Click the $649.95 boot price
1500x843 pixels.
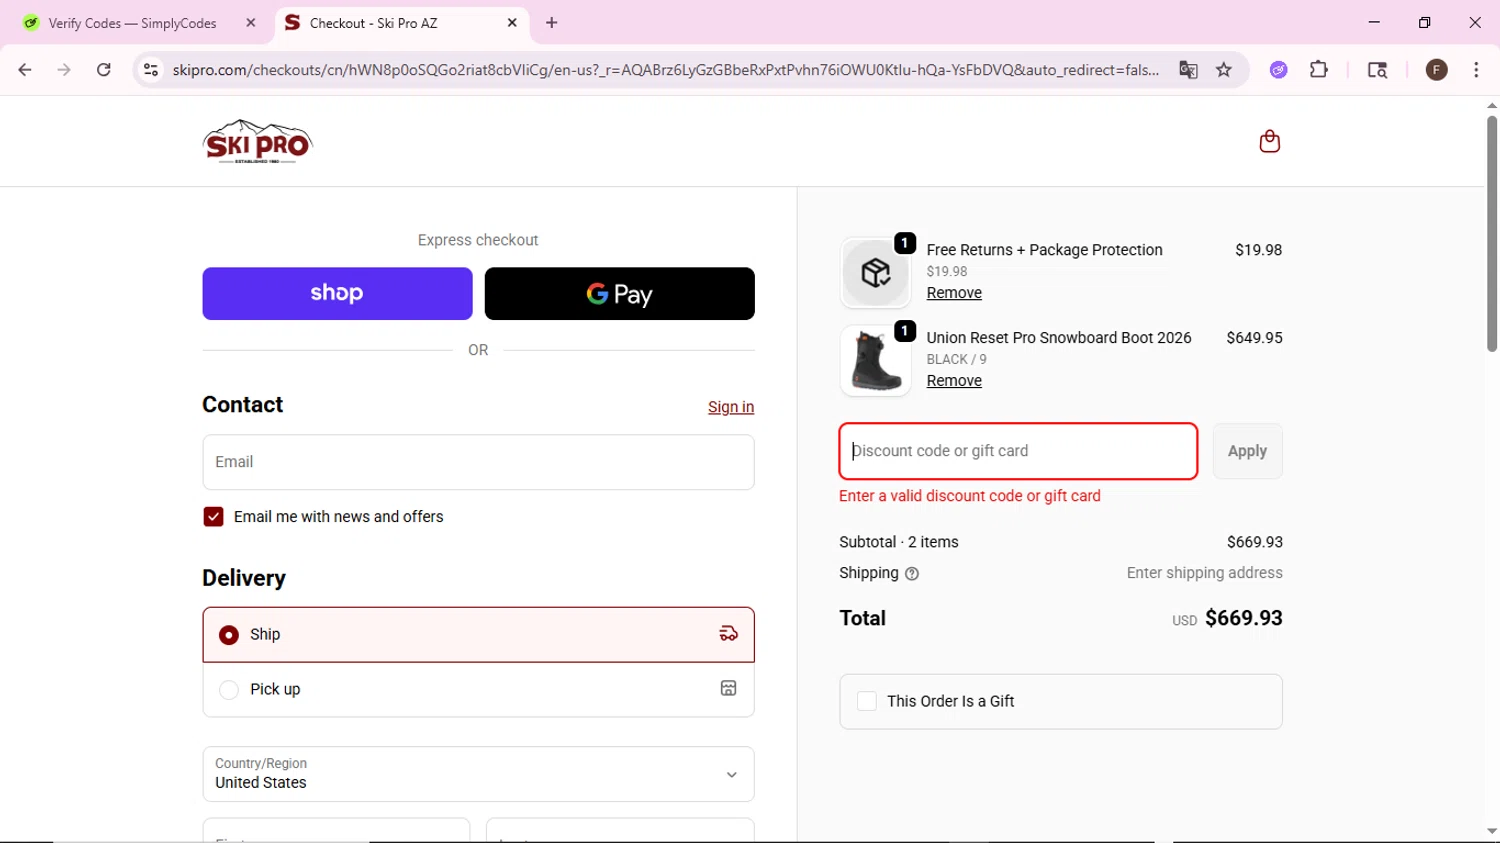pyautogui.click(x=1254, y=338)
